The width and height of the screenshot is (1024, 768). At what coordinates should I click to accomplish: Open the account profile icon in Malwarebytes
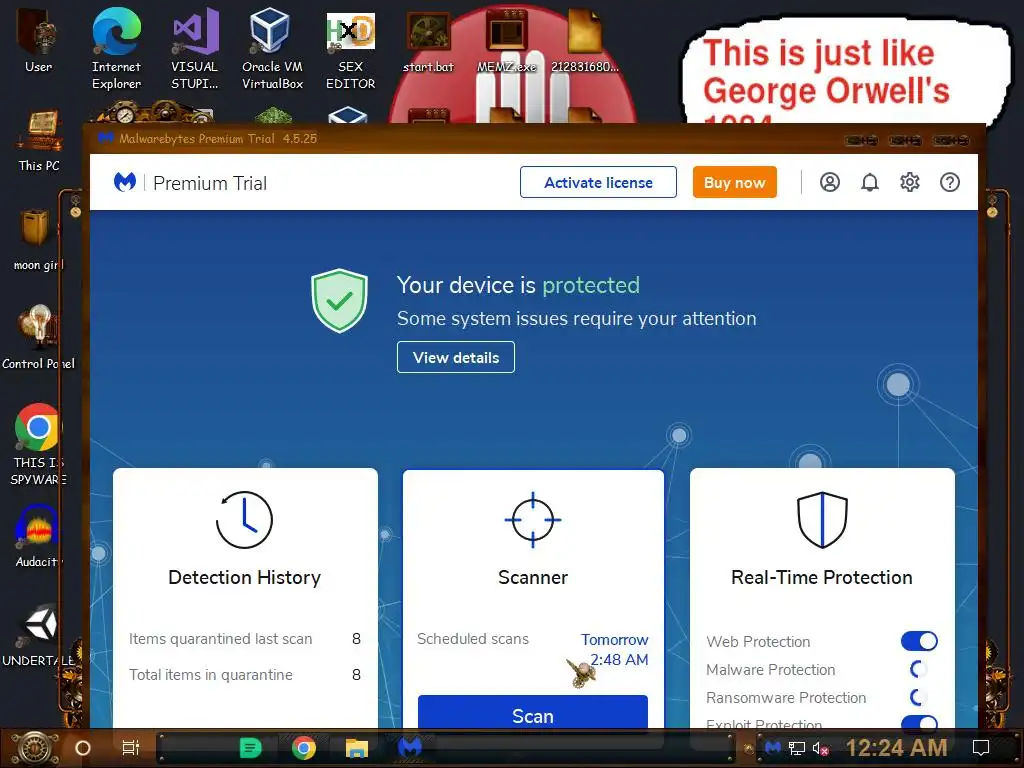(x=829, y=182)
